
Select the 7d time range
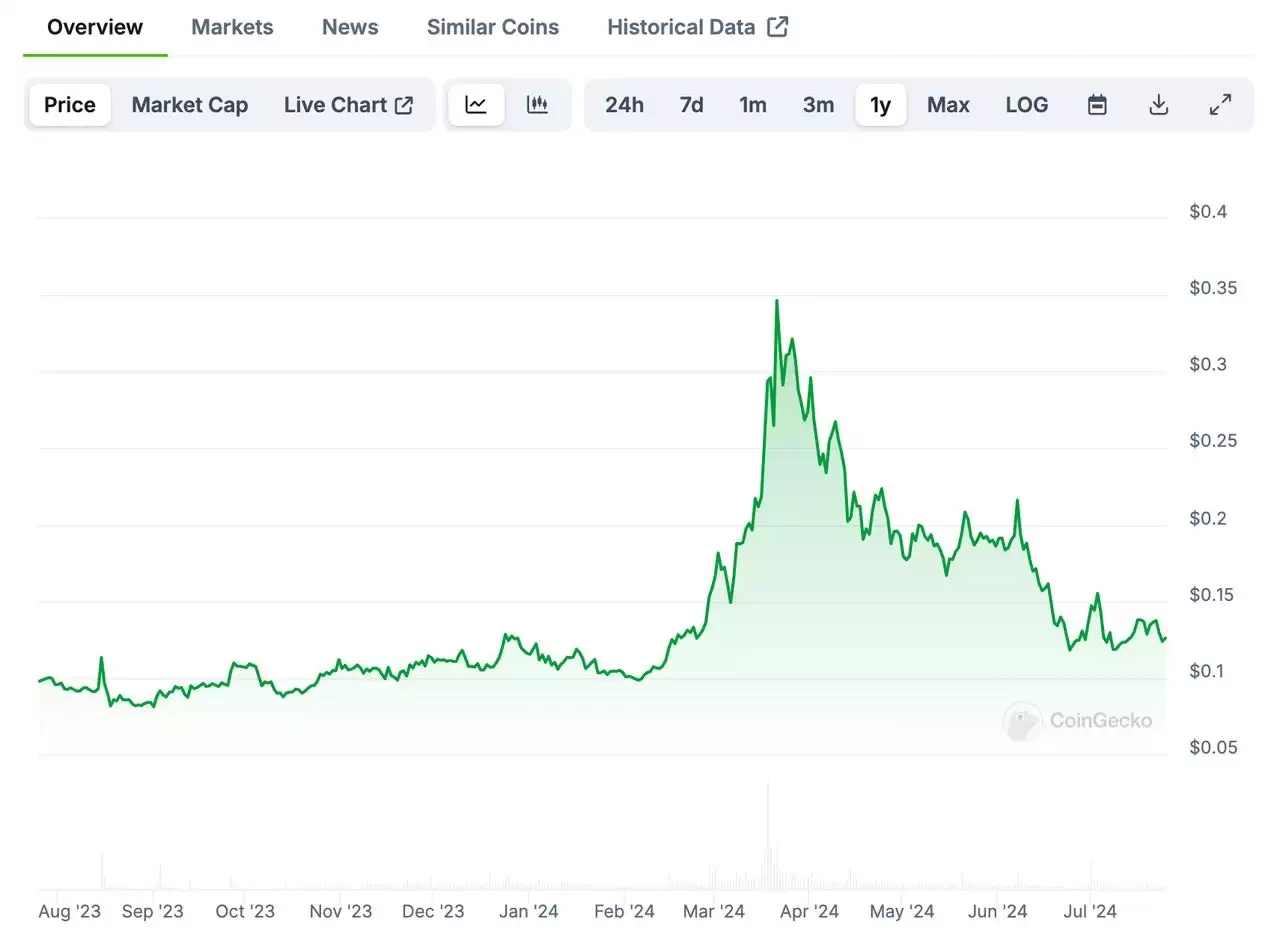[691, 104]
